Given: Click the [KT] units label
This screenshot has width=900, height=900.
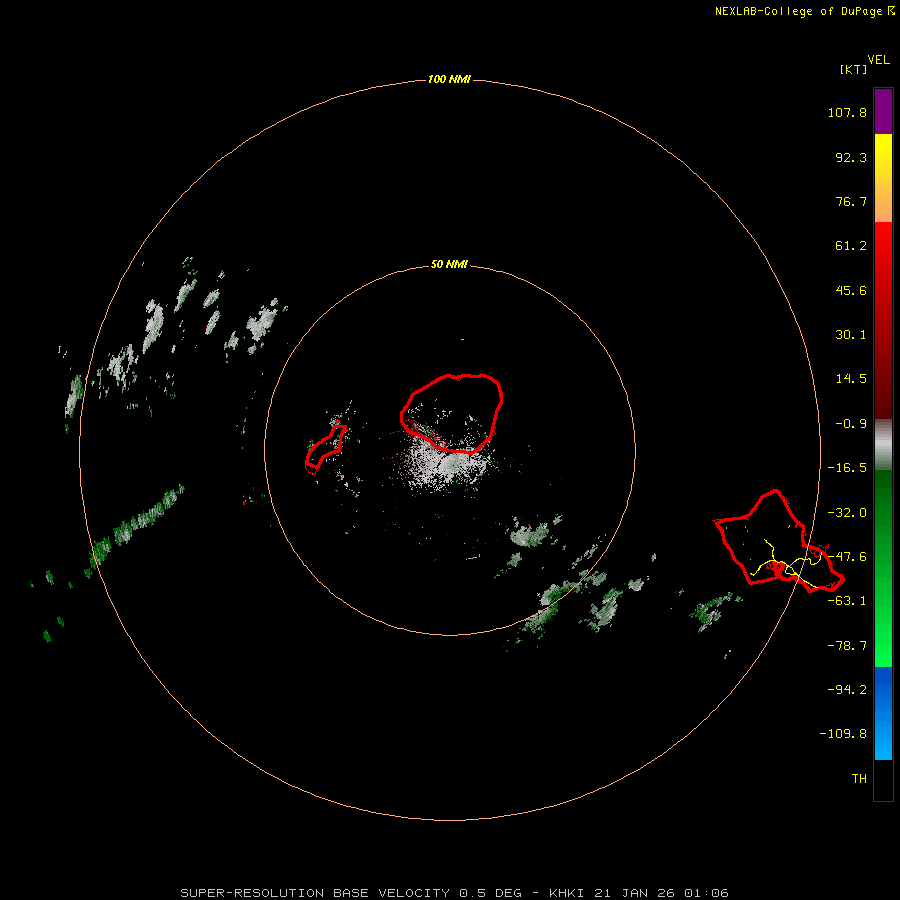Looking at the screenshot, I should (x=853, y=69).
